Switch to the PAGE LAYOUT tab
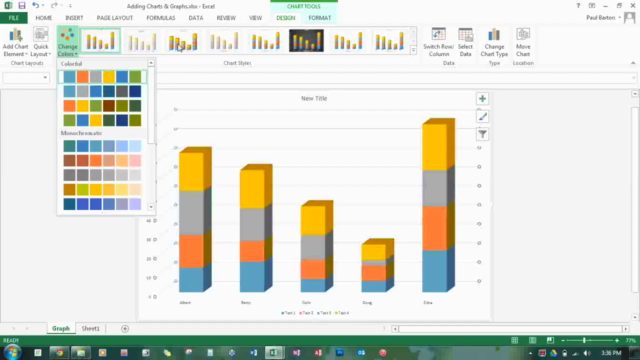This screenshot has width=640, height=360. pyautogui.click(x=115, y=18)
